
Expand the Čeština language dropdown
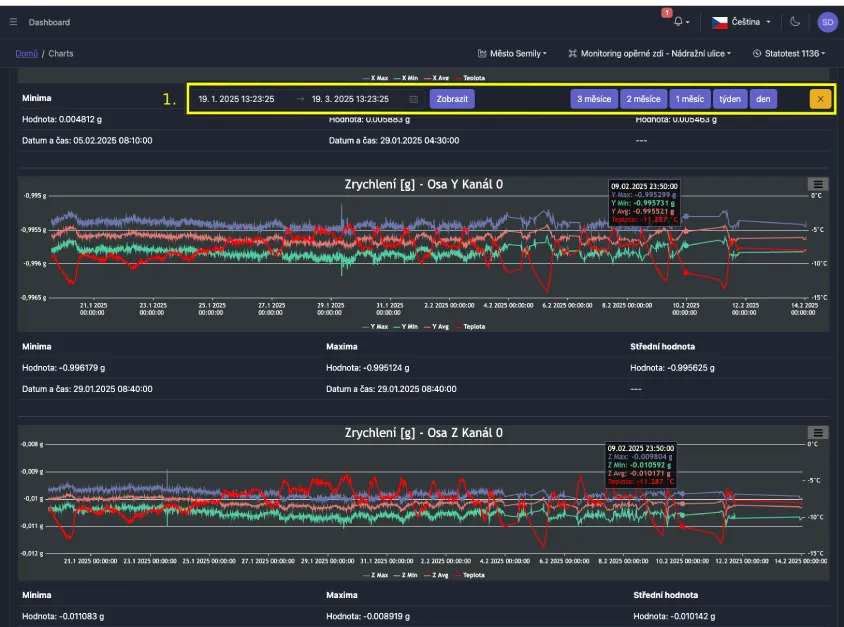pos(743,21)
